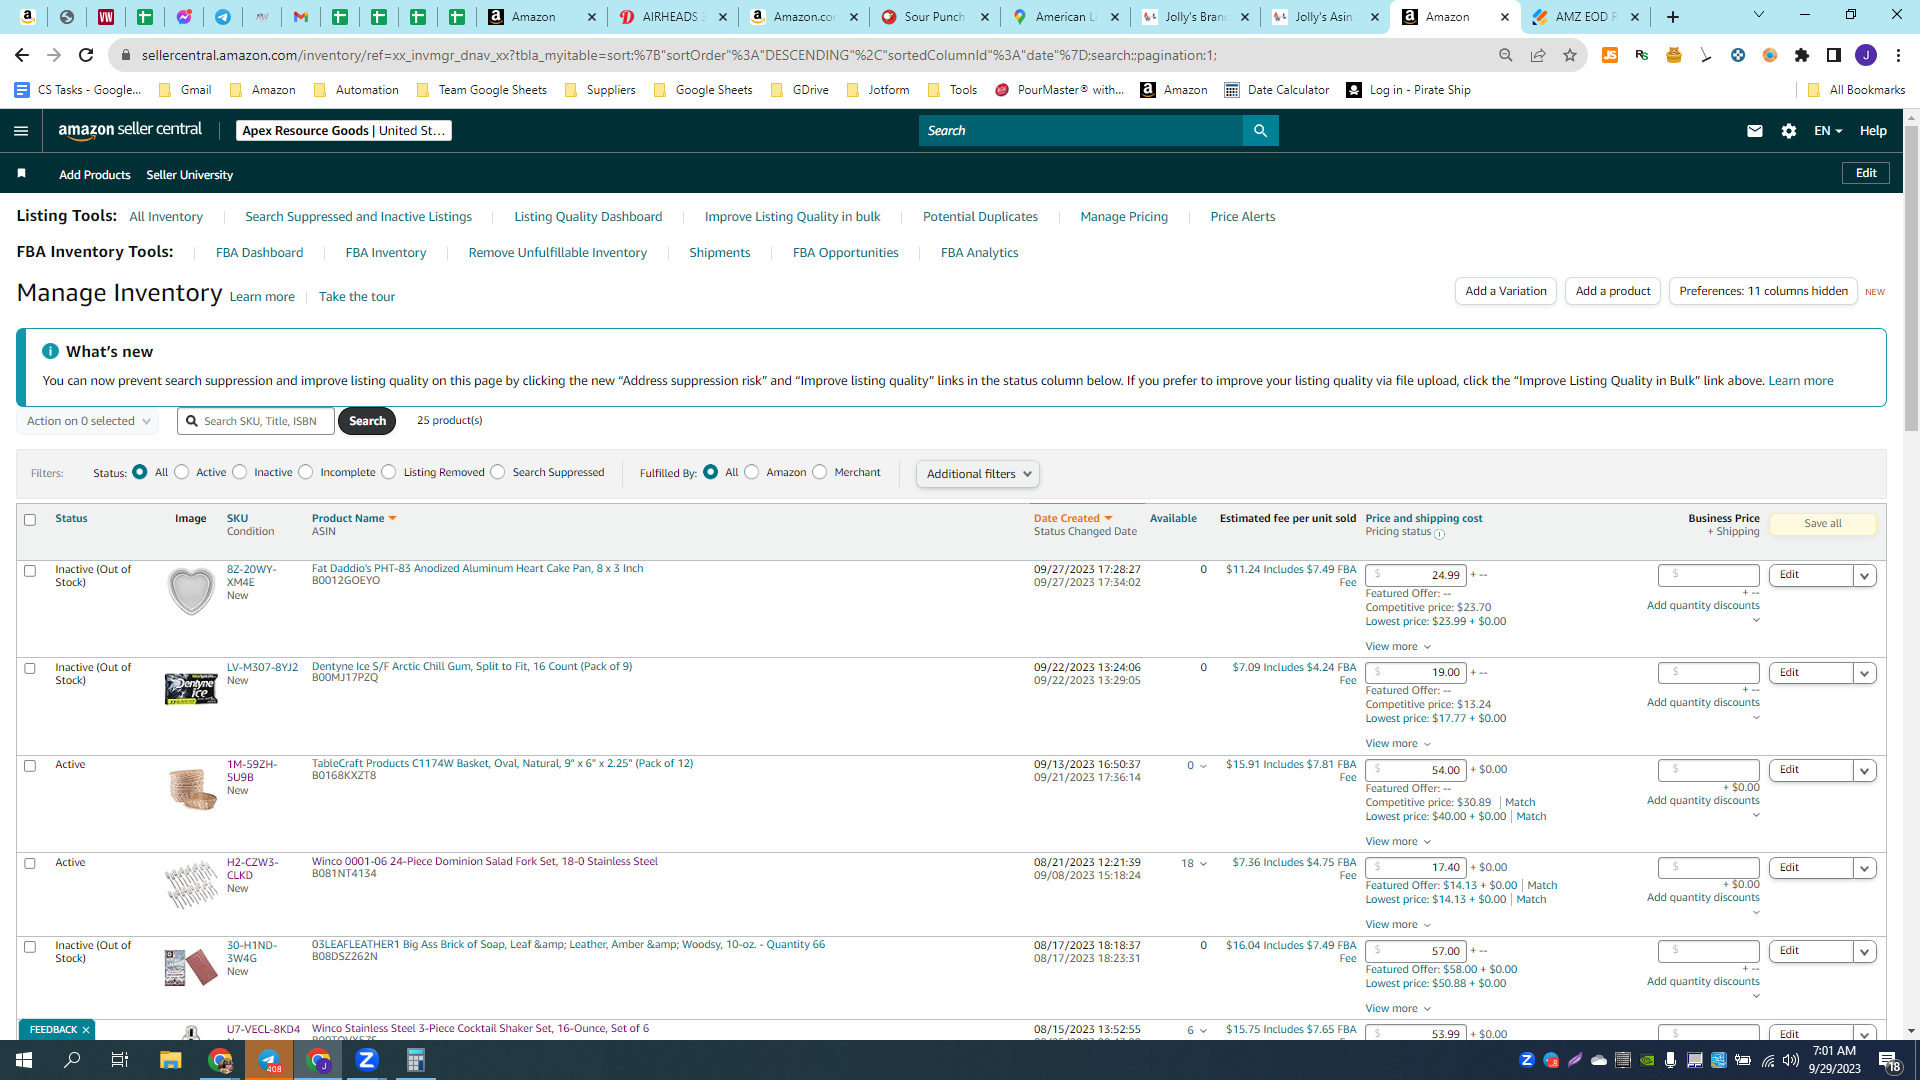Screen dimensions: 1920x1080
Task: Open the browser tab search chevron
Action: 1759,15
